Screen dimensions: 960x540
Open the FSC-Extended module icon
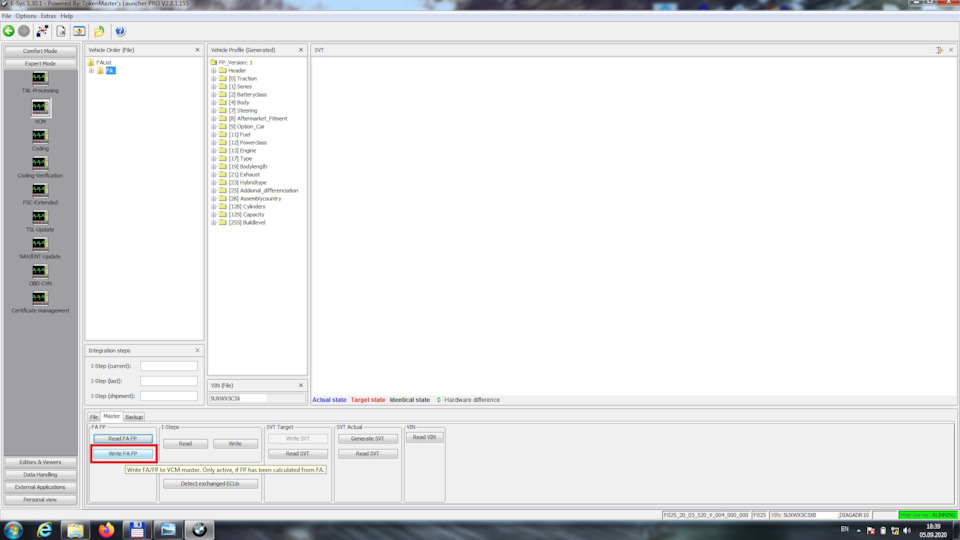[40, 190]
